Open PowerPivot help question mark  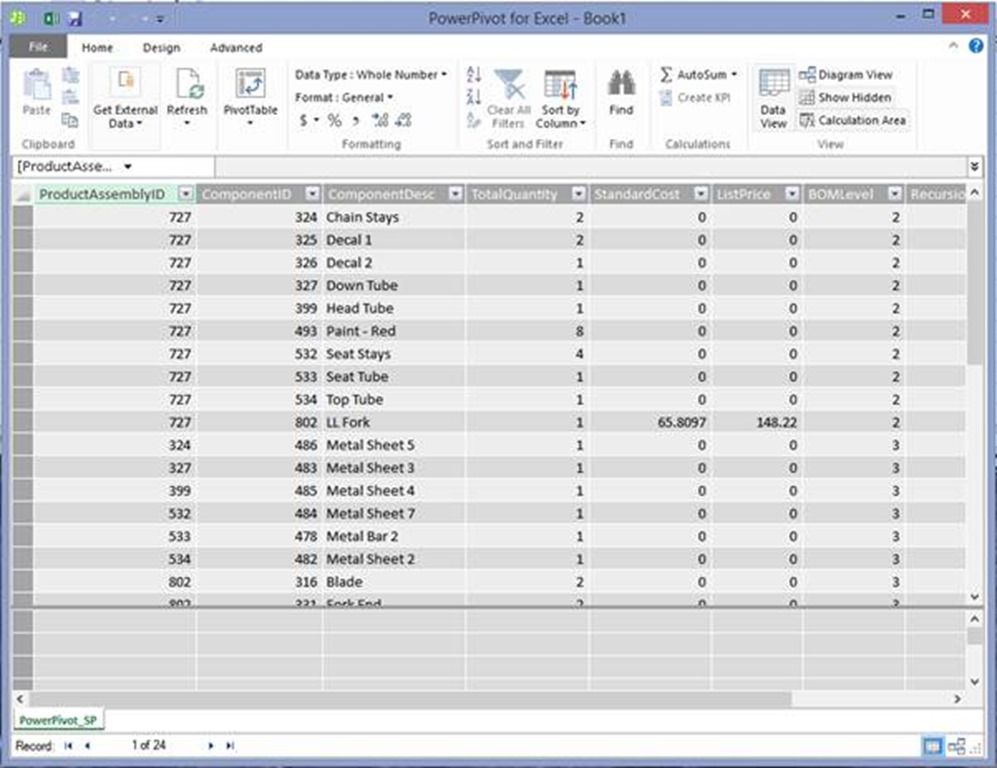click(975, 46)
